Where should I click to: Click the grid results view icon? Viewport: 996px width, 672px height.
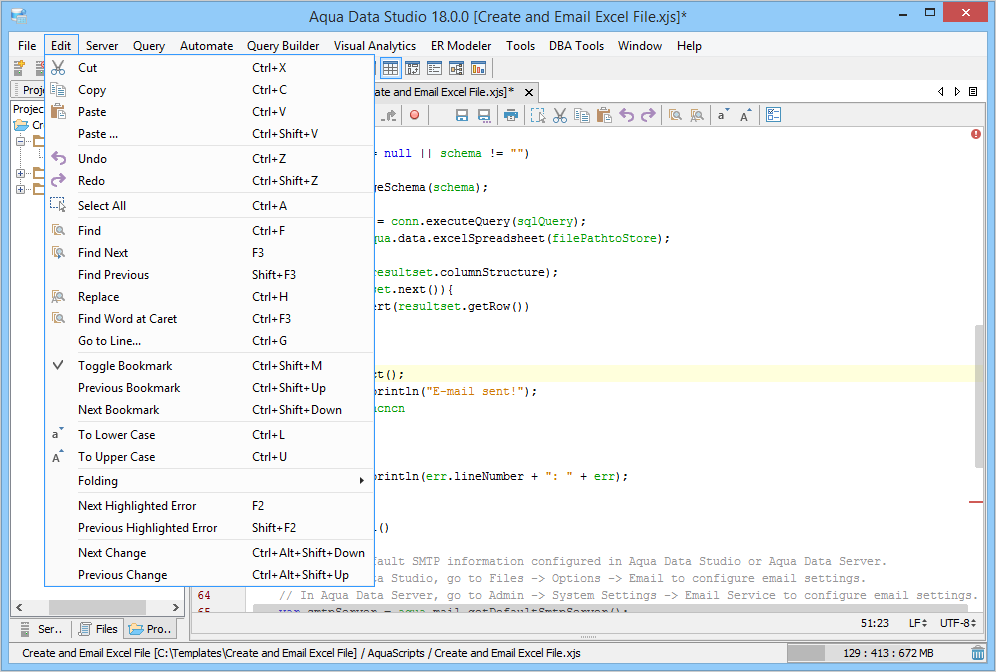point(390,68)
